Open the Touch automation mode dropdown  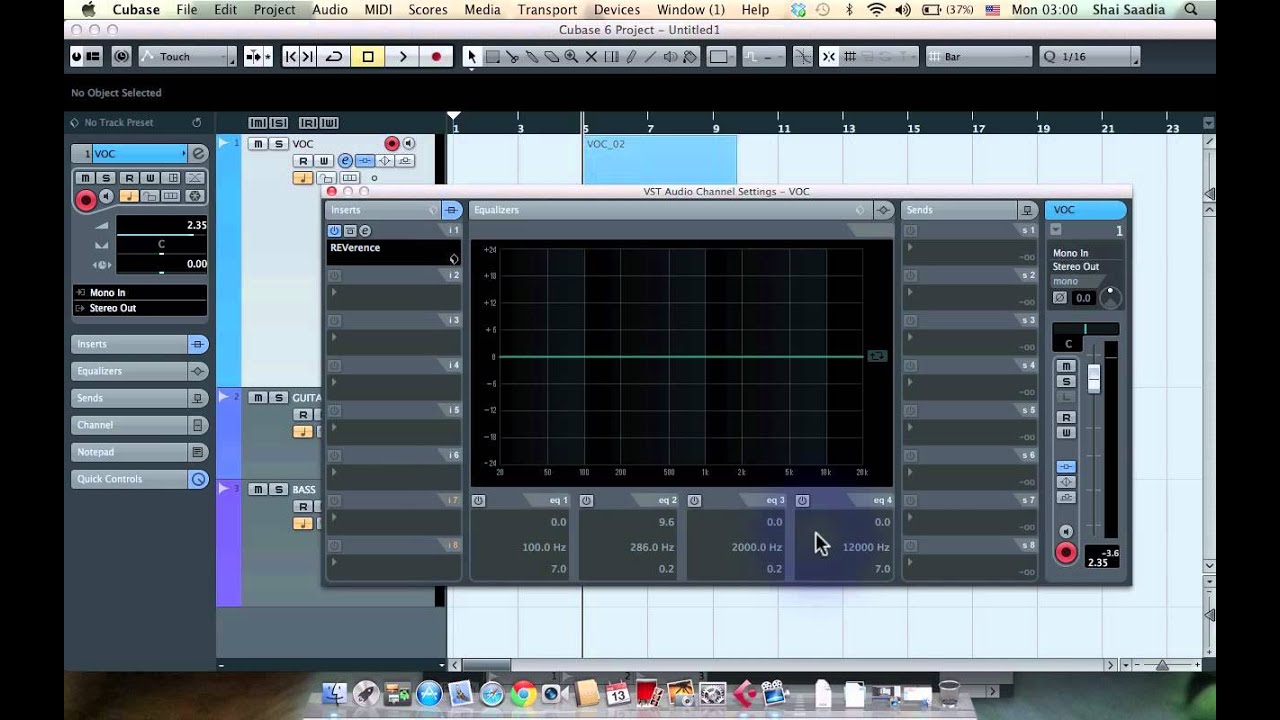click(187, 57)
